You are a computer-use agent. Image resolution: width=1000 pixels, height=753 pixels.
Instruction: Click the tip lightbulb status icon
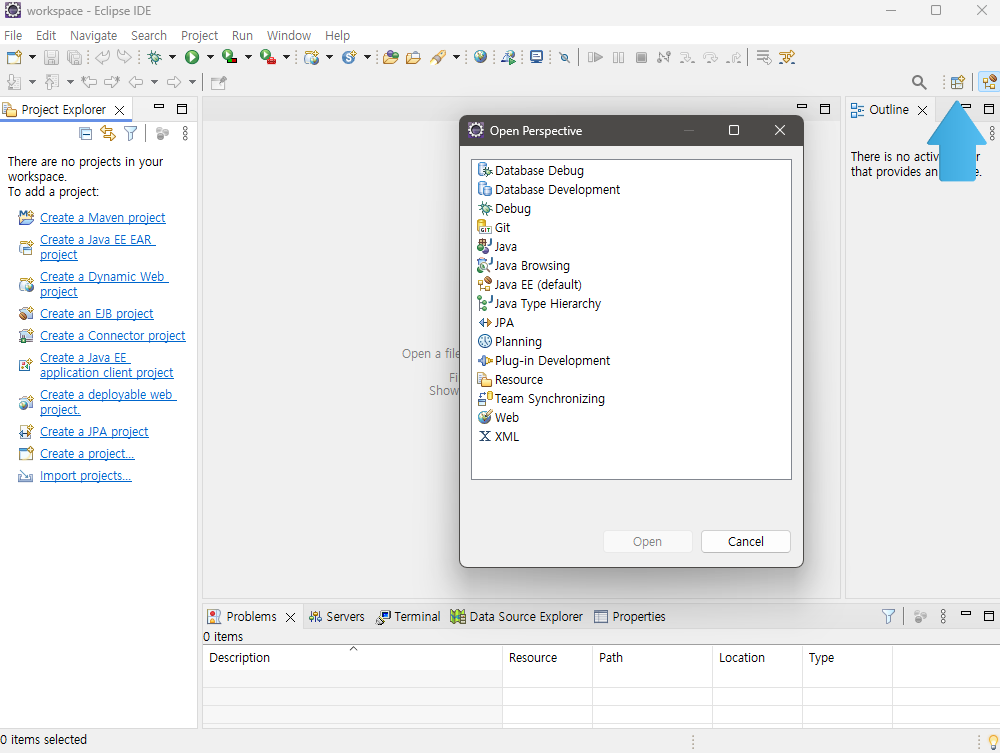993,742
